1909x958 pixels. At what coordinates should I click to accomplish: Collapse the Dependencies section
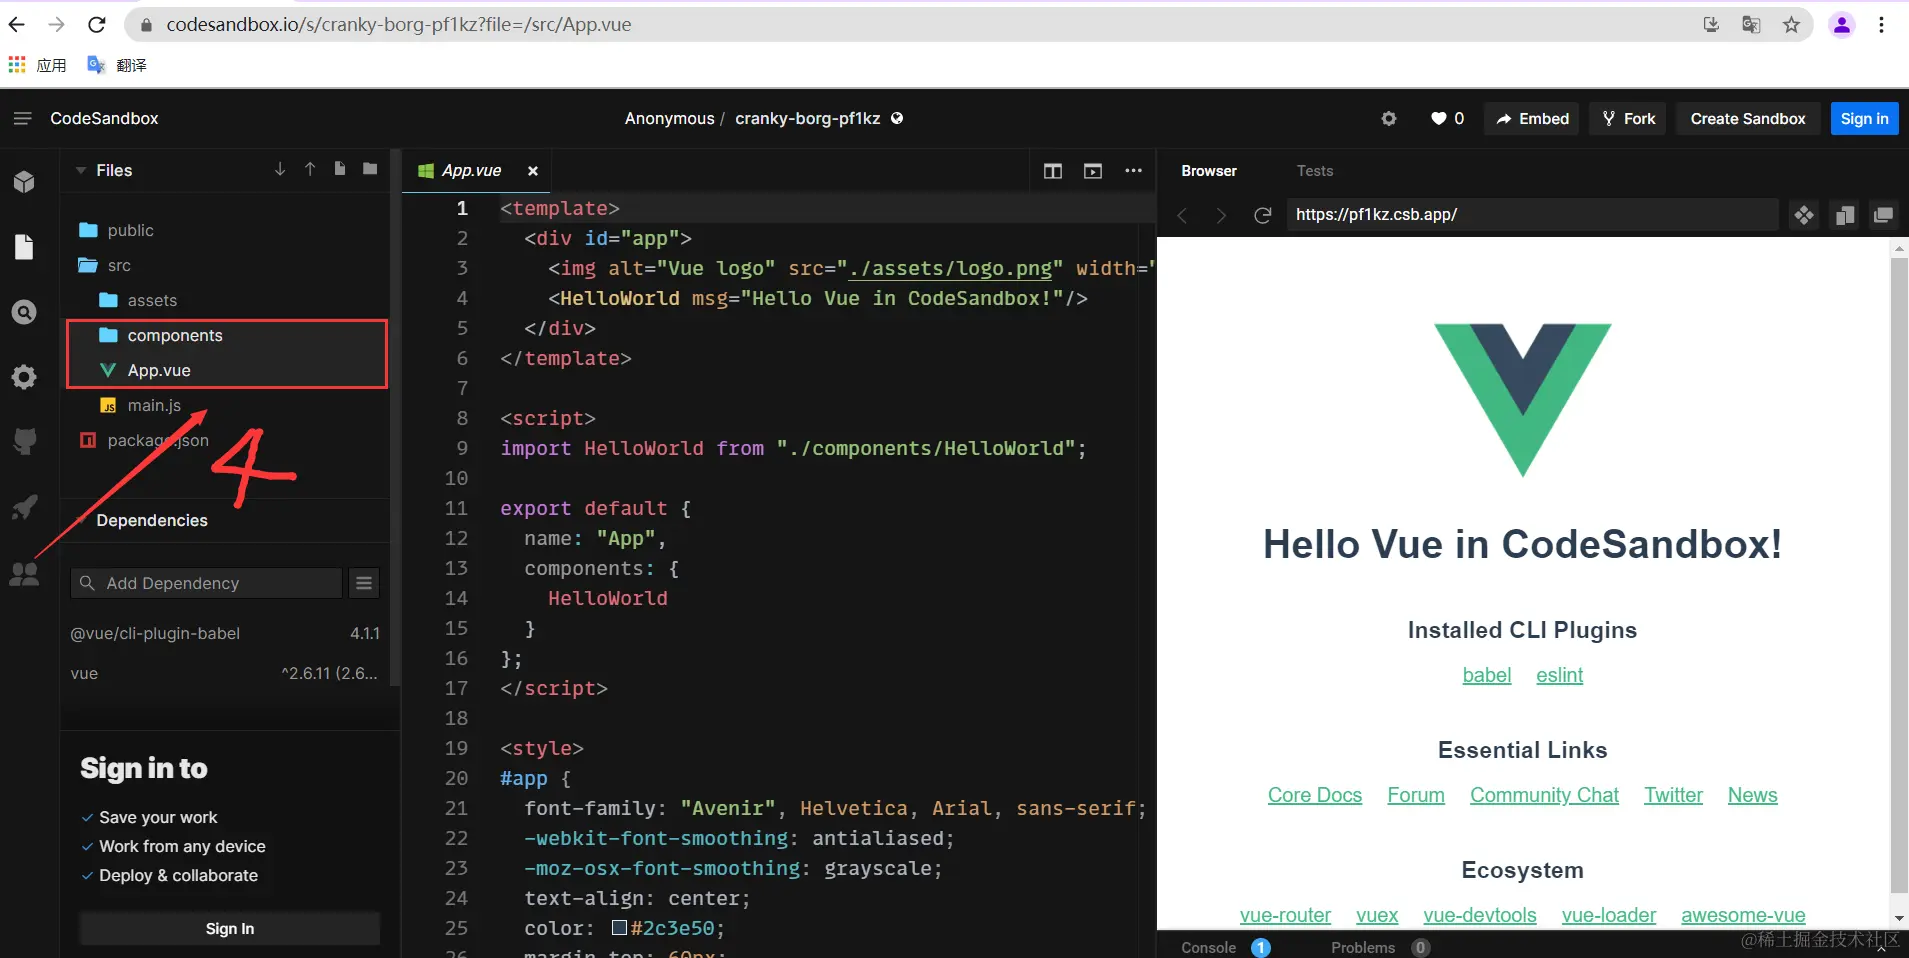tap(81, 520)
